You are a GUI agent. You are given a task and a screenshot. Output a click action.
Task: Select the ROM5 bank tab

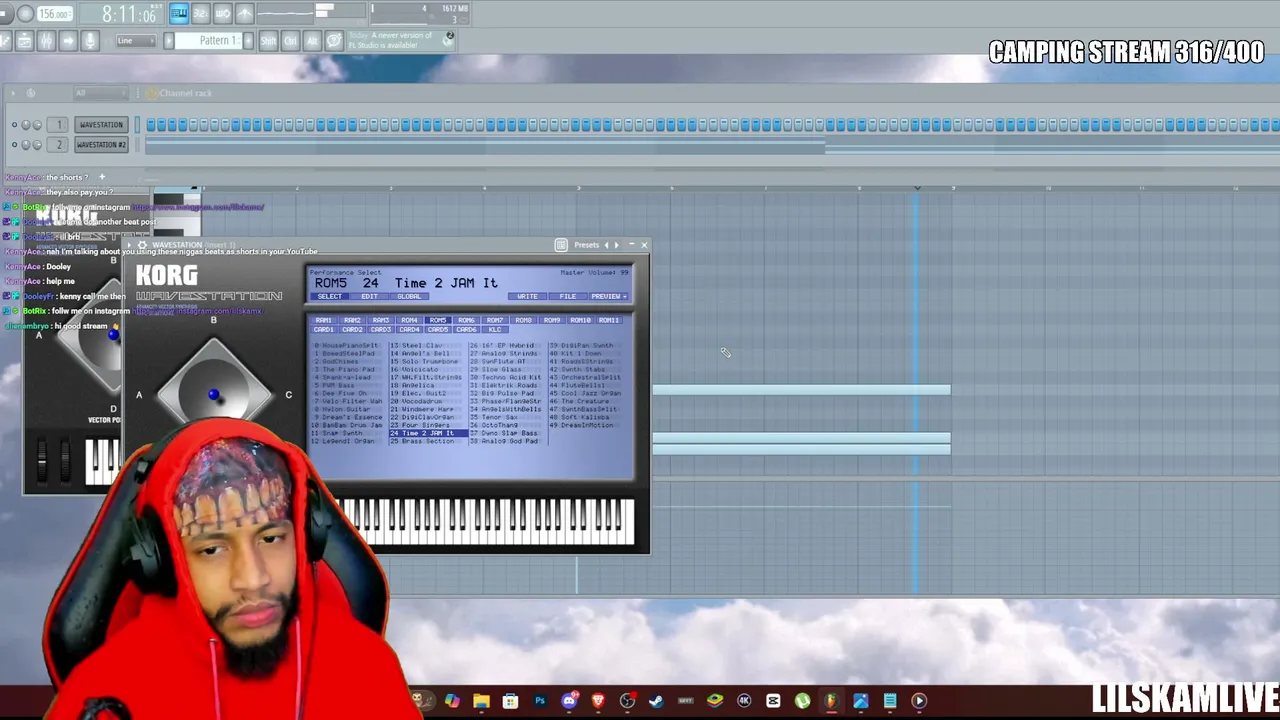coord(438,321)
